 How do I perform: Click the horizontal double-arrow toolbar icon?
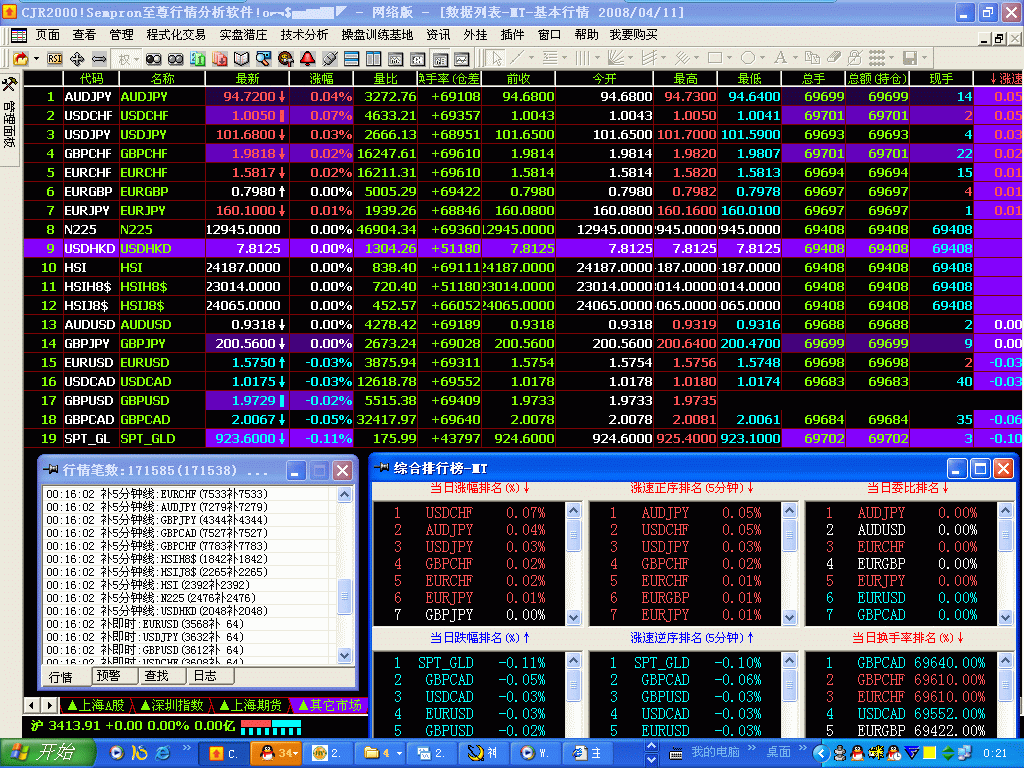[x=99, y=59]
